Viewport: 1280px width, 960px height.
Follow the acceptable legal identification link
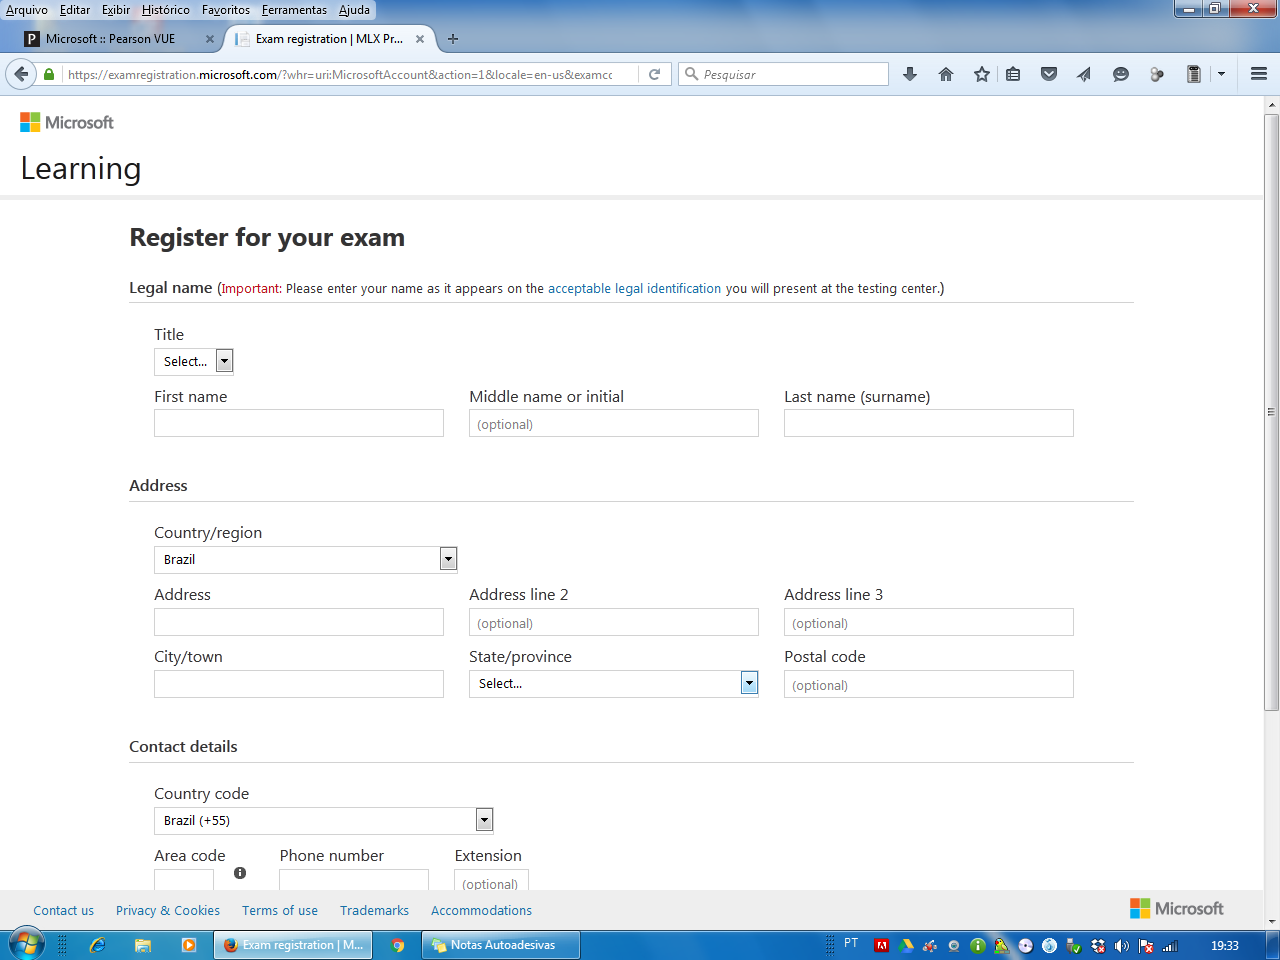pos(634,288)
